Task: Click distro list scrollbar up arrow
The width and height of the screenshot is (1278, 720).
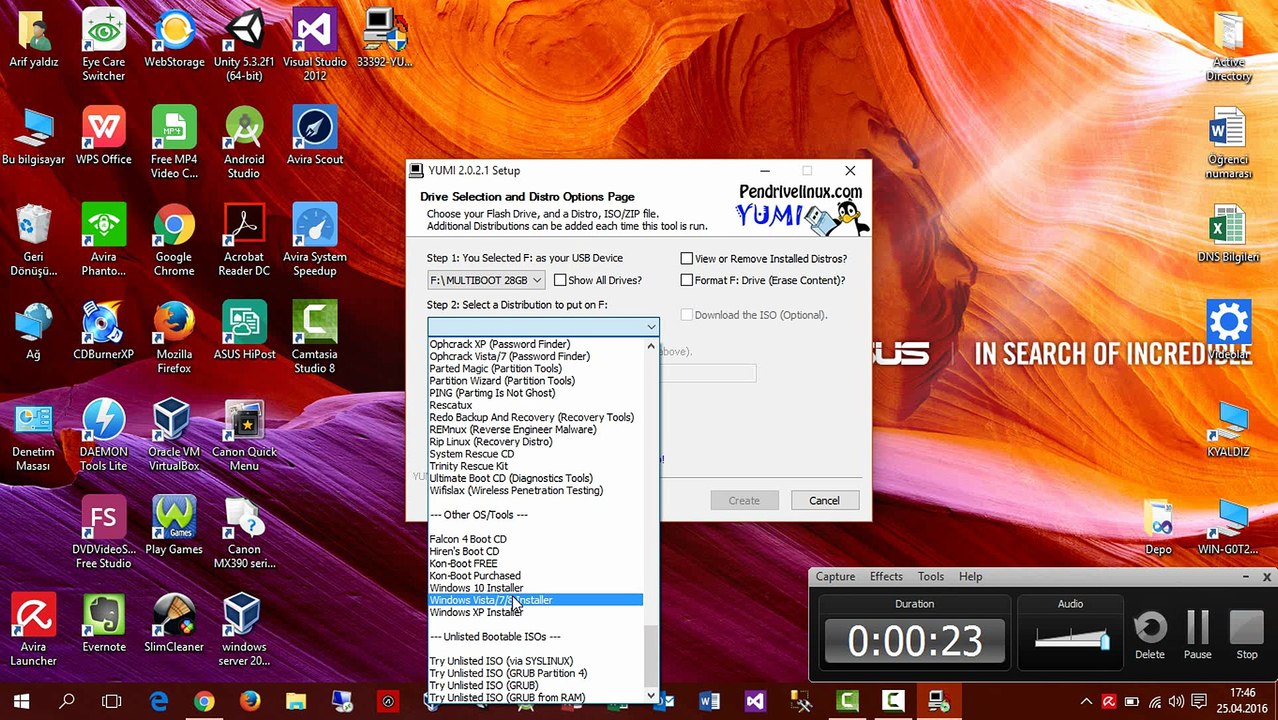Action: coord(651,346)
